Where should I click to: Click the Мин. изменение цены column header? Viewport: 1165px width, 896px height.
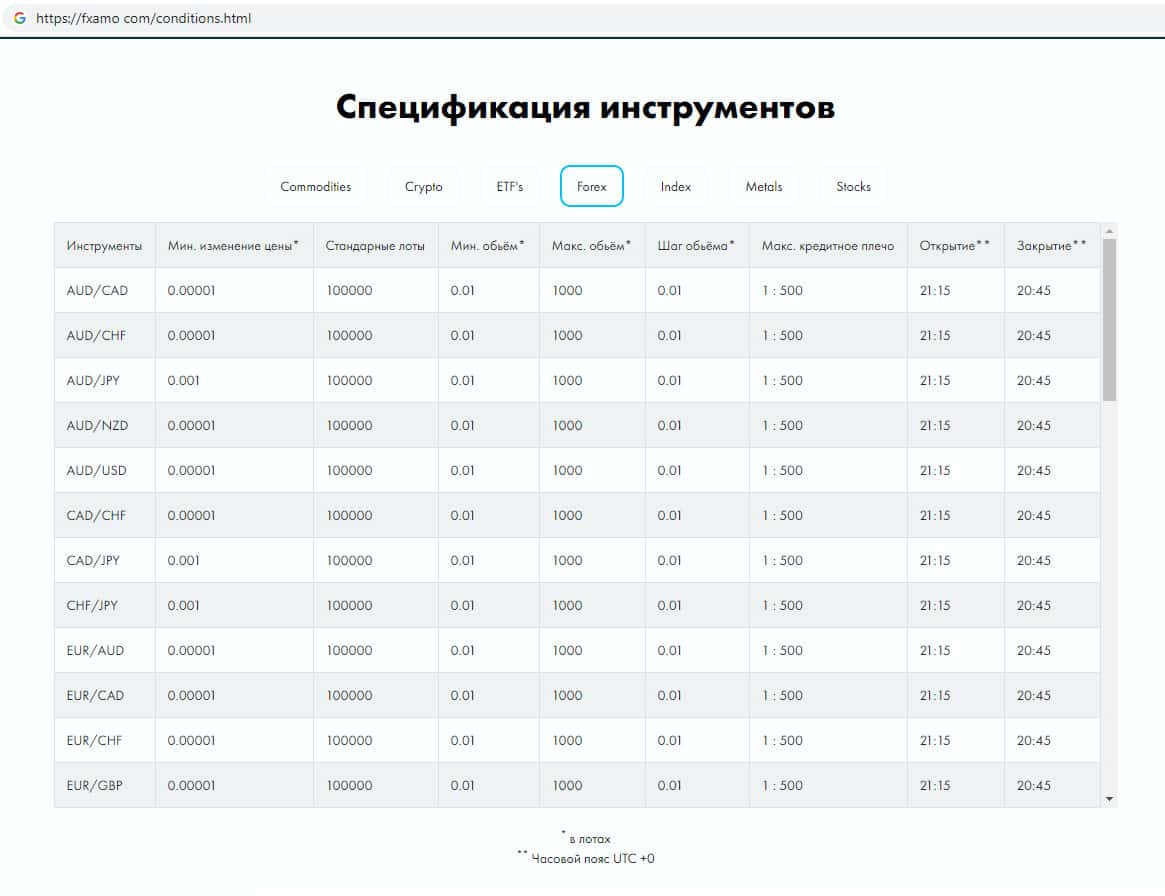pyautogui.click(x=234, y=245)
